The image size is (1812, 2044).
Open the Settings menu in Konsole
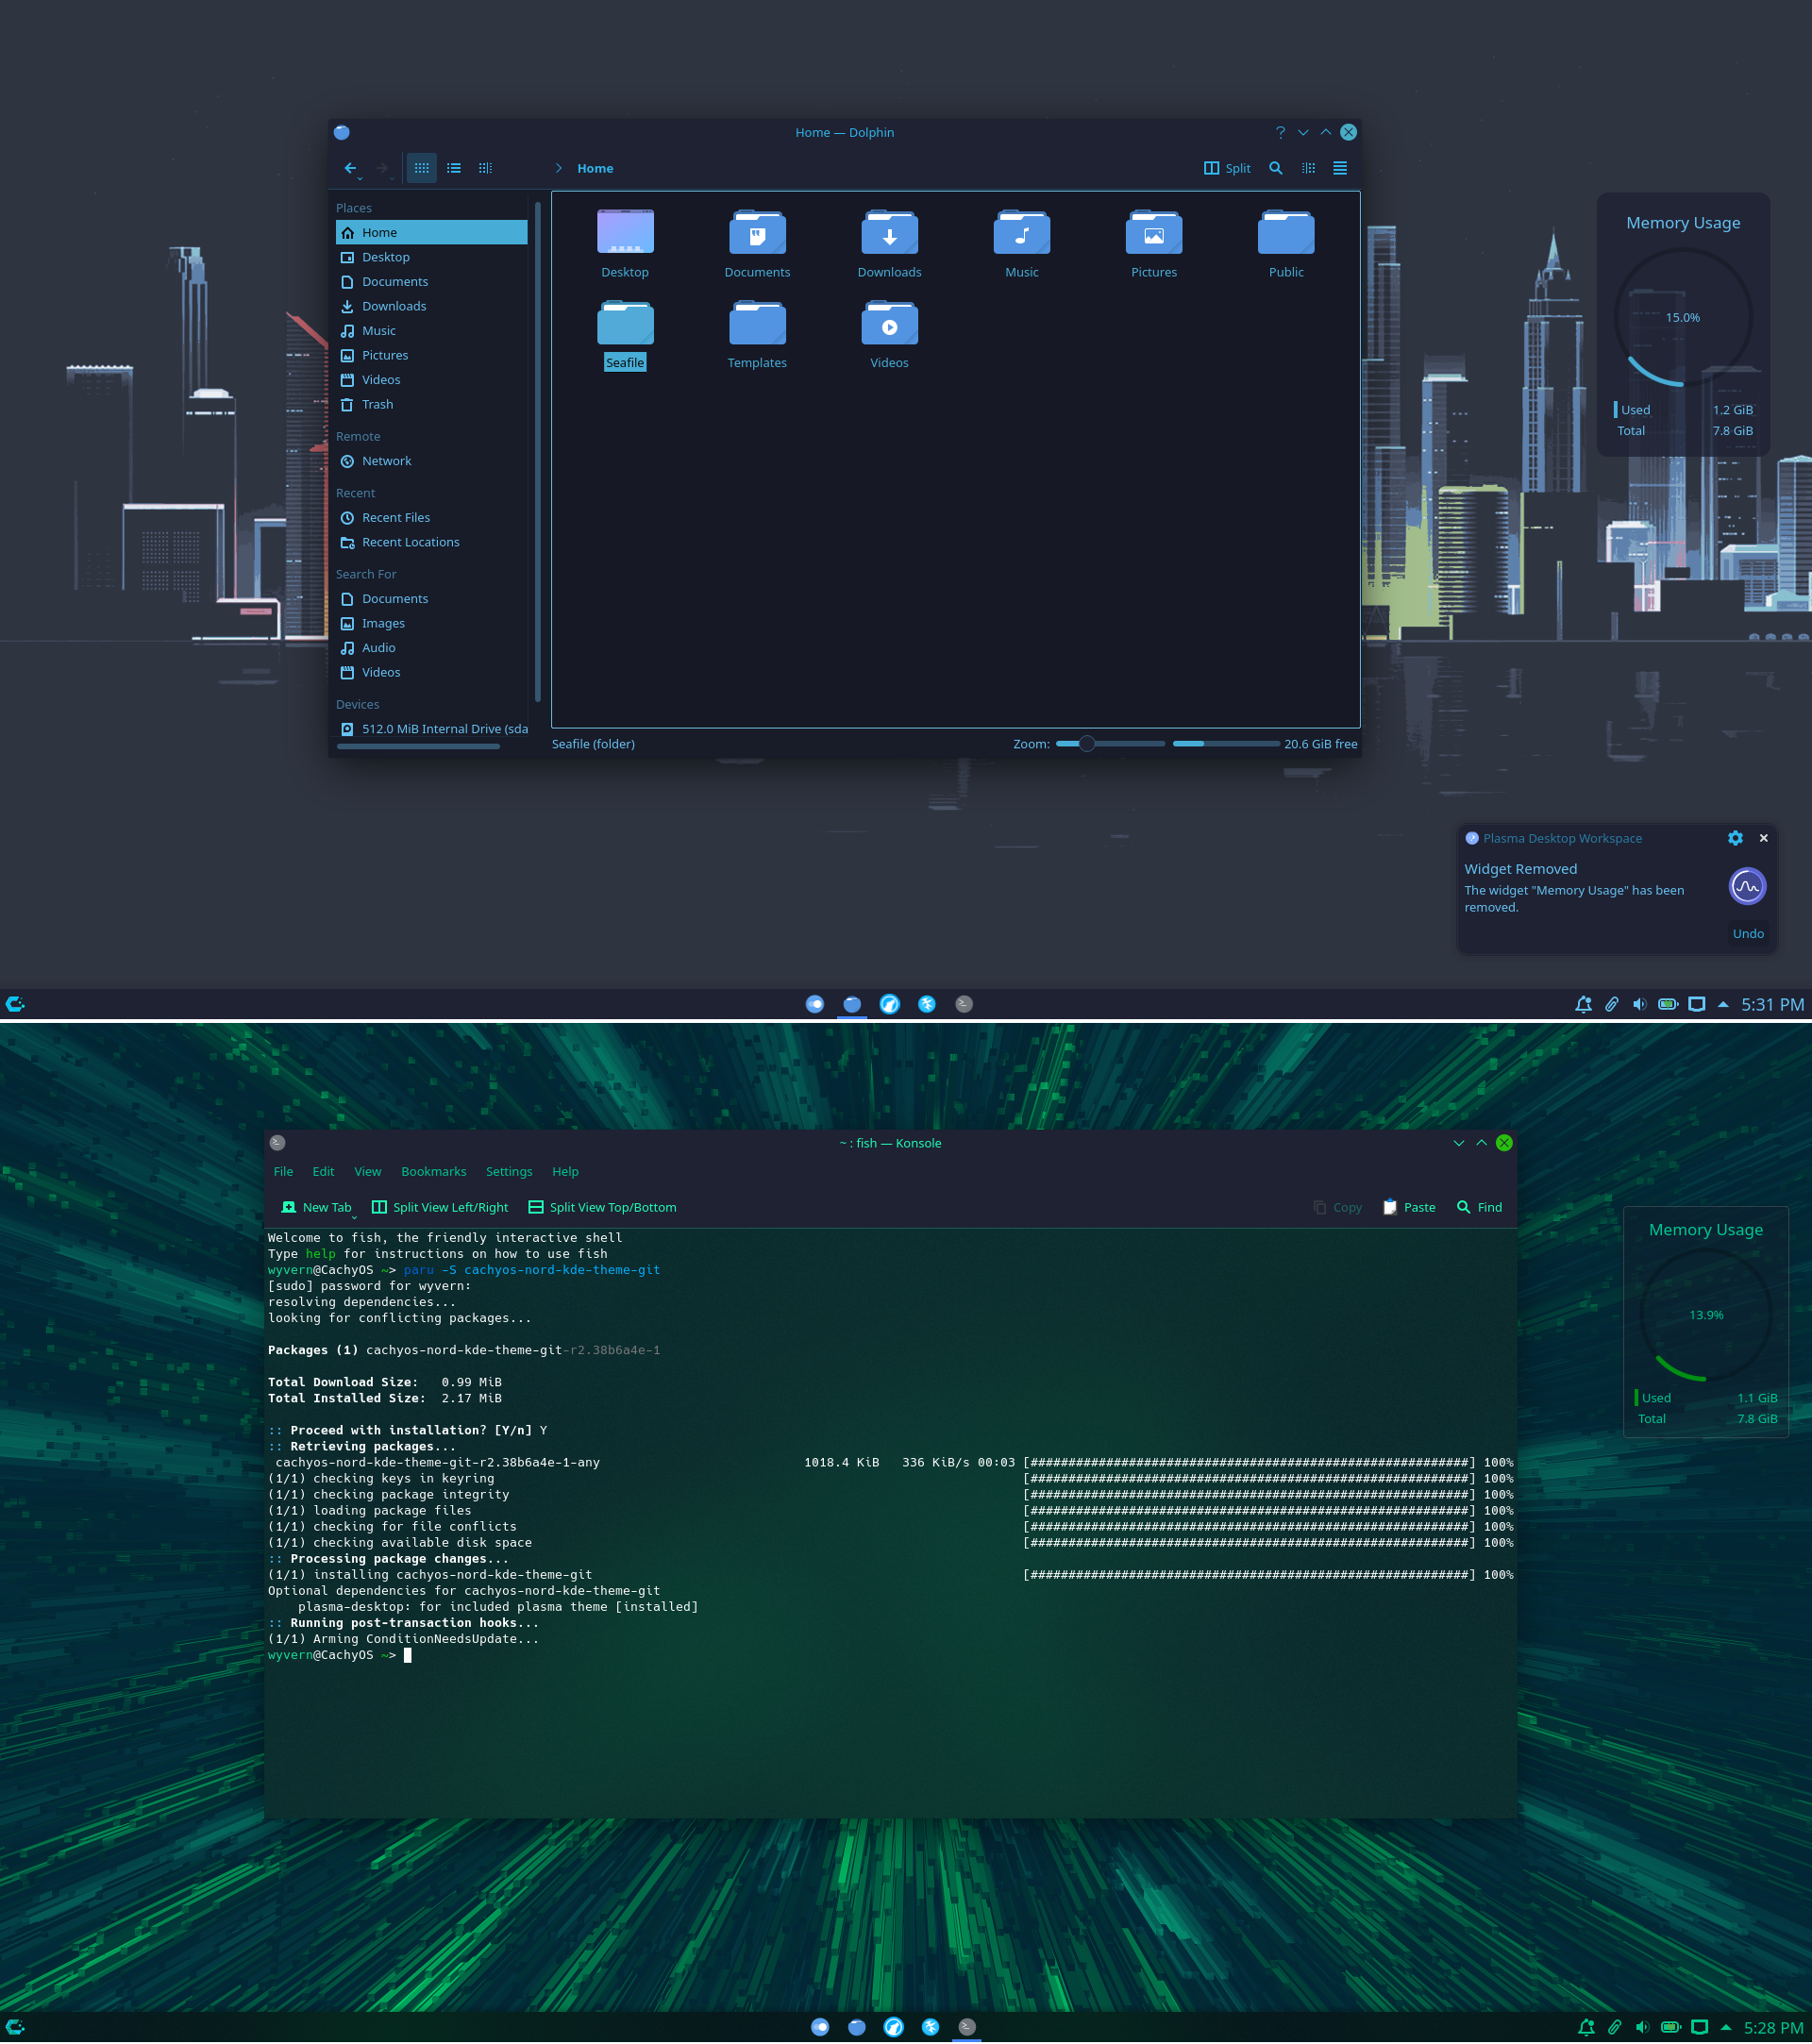[508, 1171]
